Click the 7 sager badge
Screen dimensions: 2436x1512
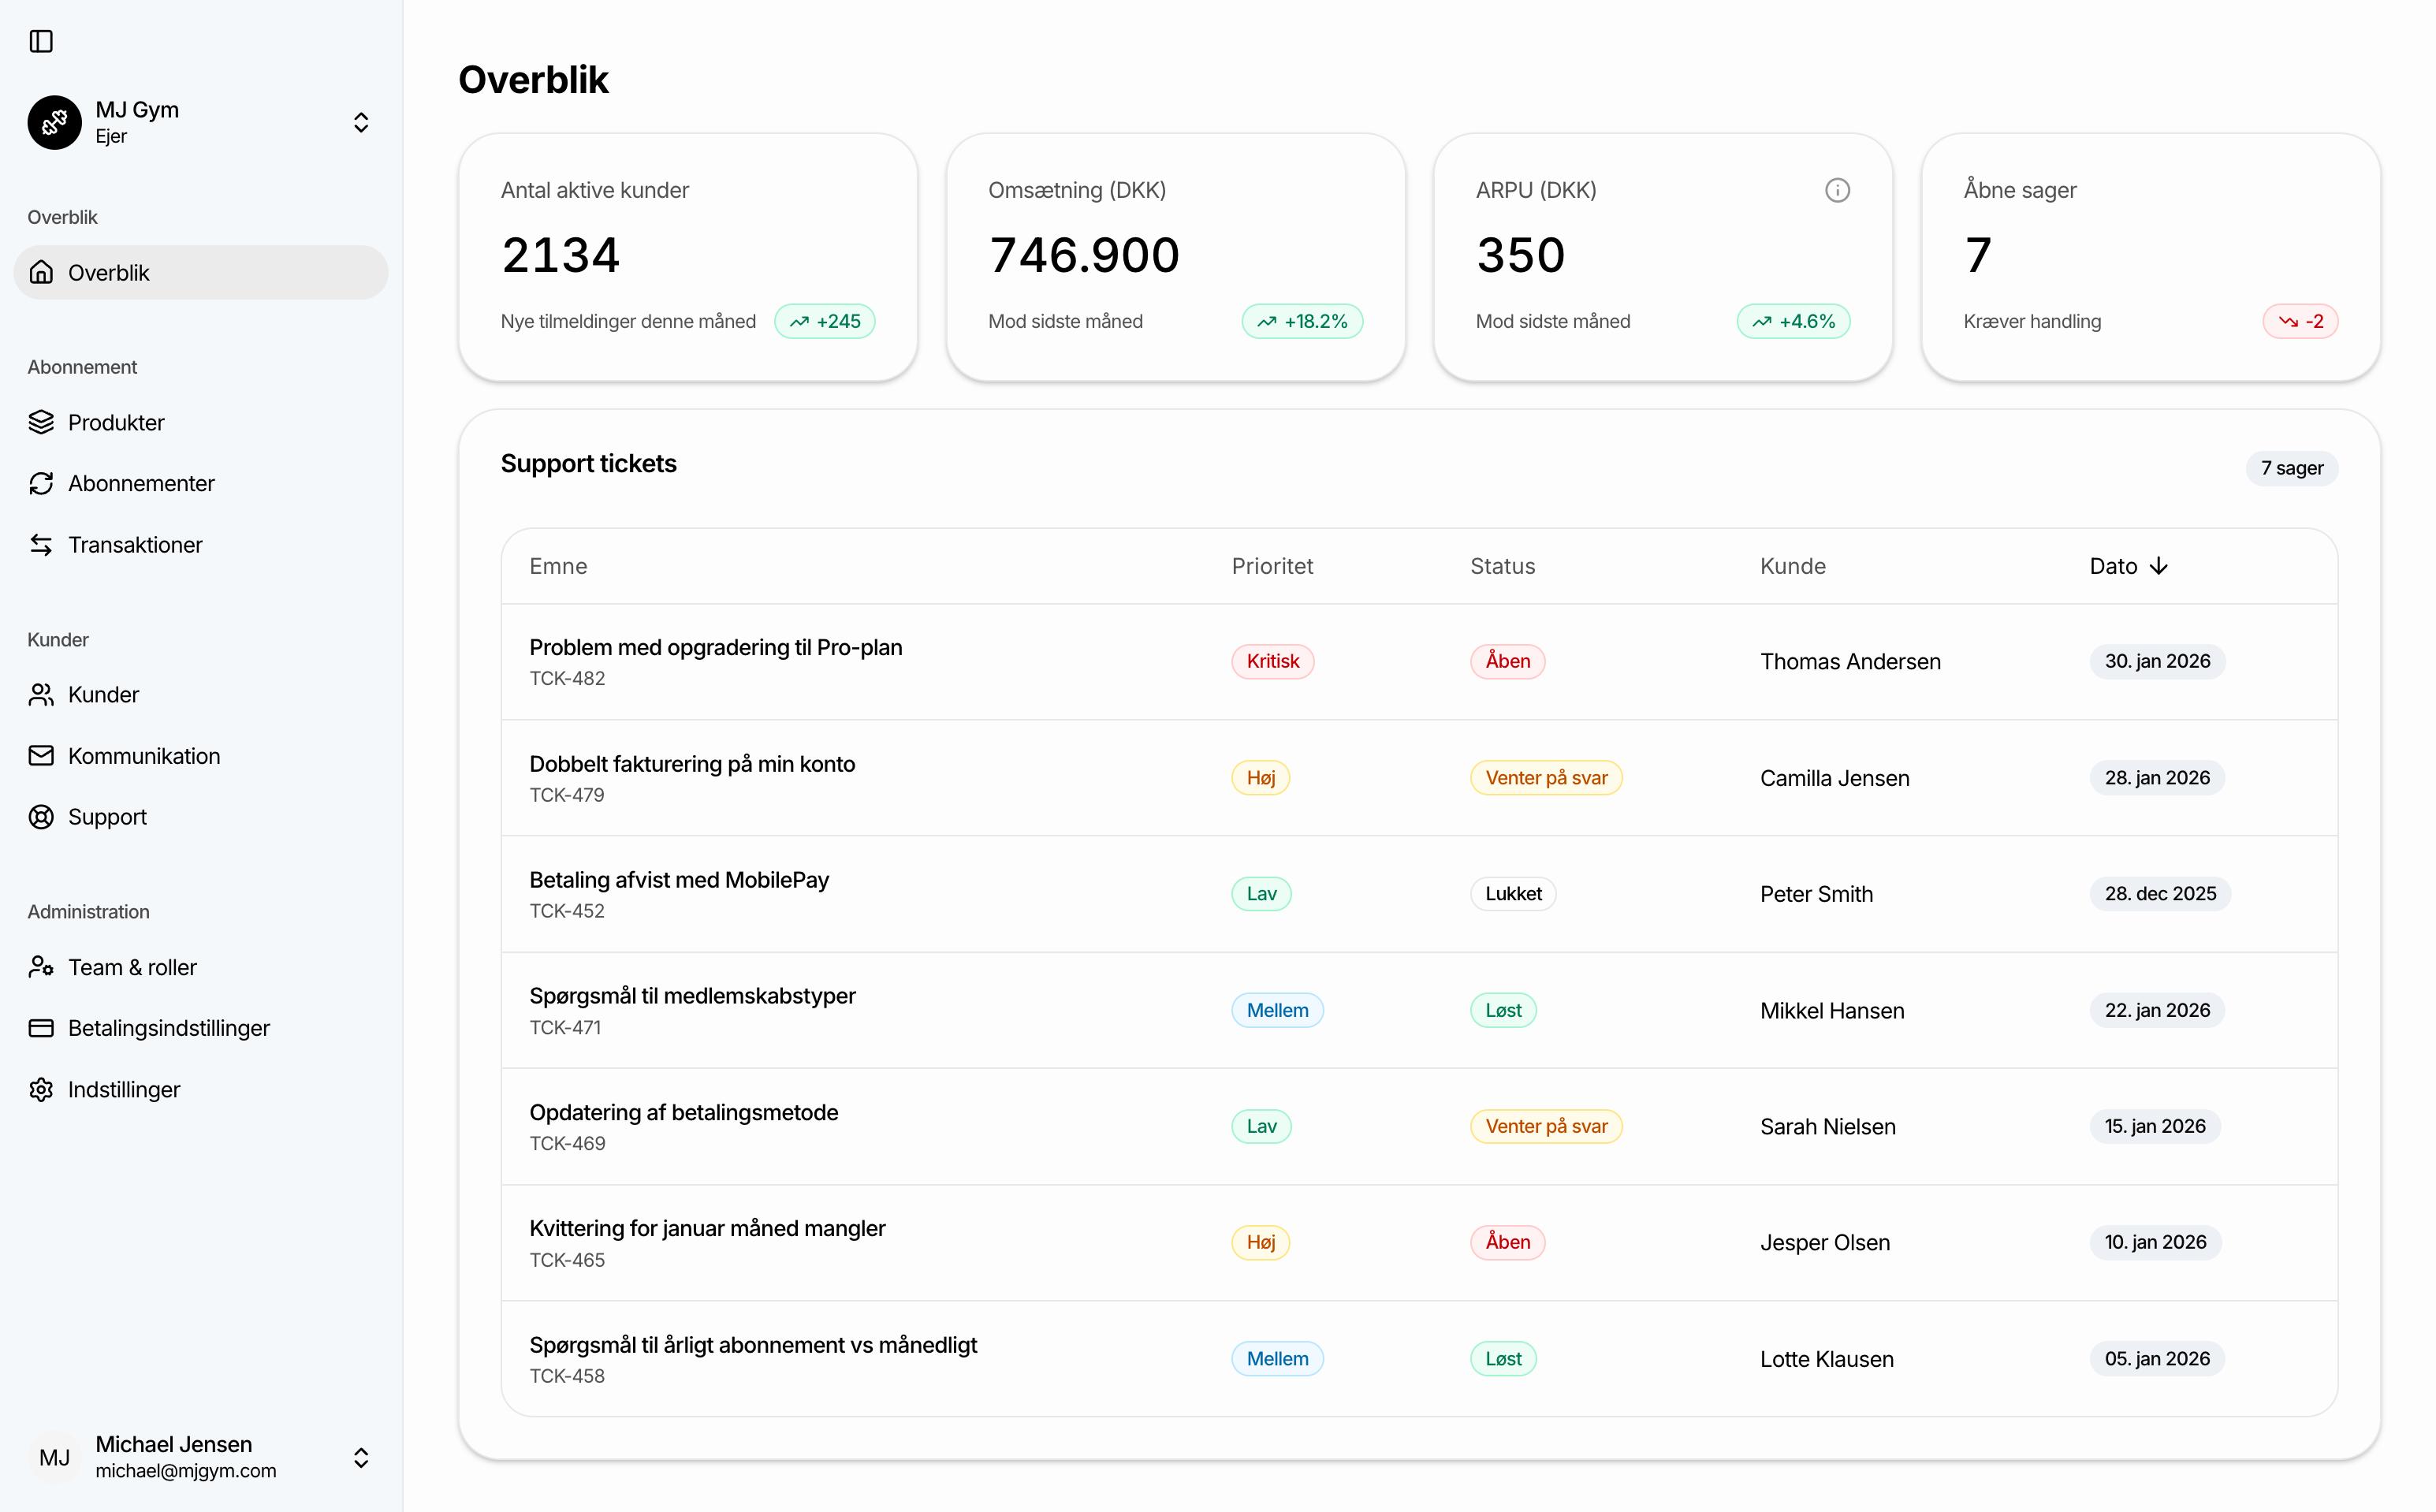point(2292,468)
